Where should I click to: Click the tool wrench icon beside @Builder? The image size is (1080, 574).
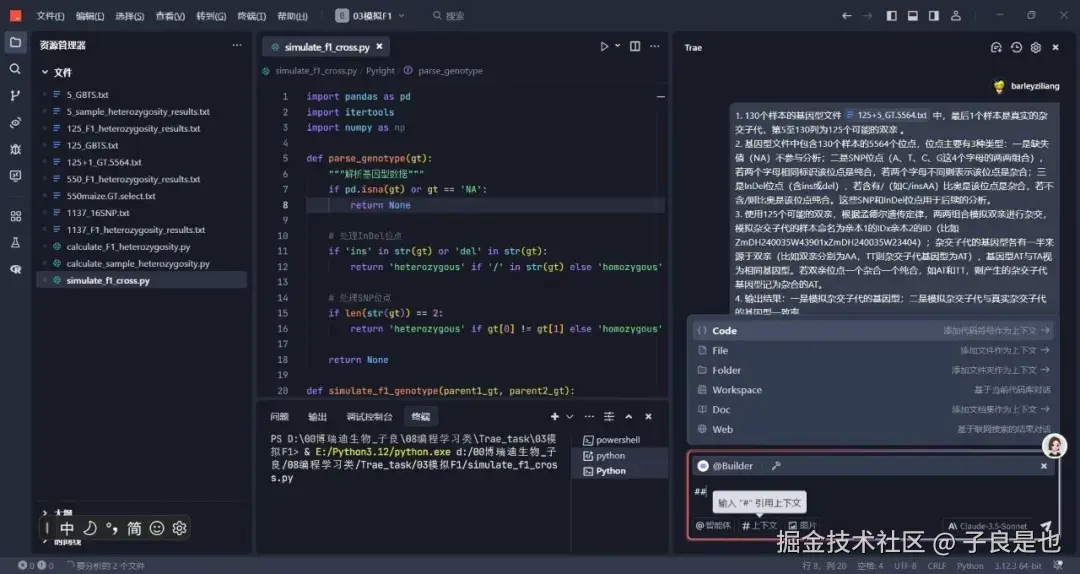click(776, 466)
